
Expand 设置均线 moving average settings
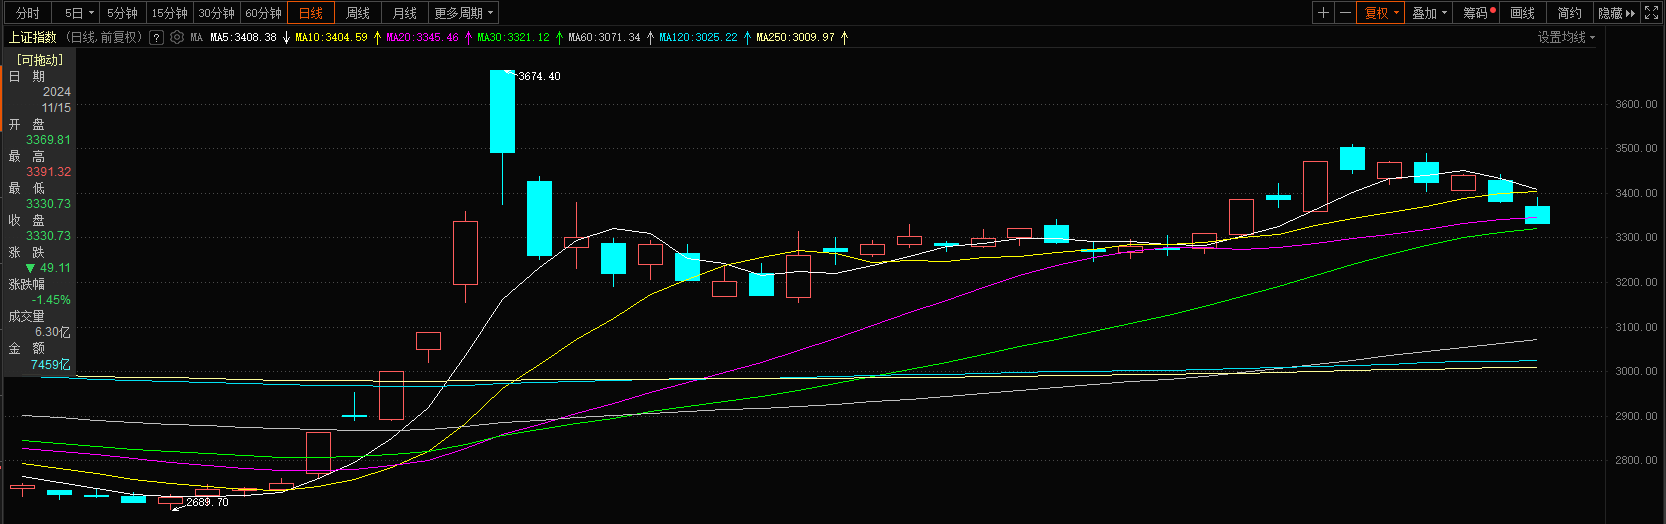(1565, 37)
